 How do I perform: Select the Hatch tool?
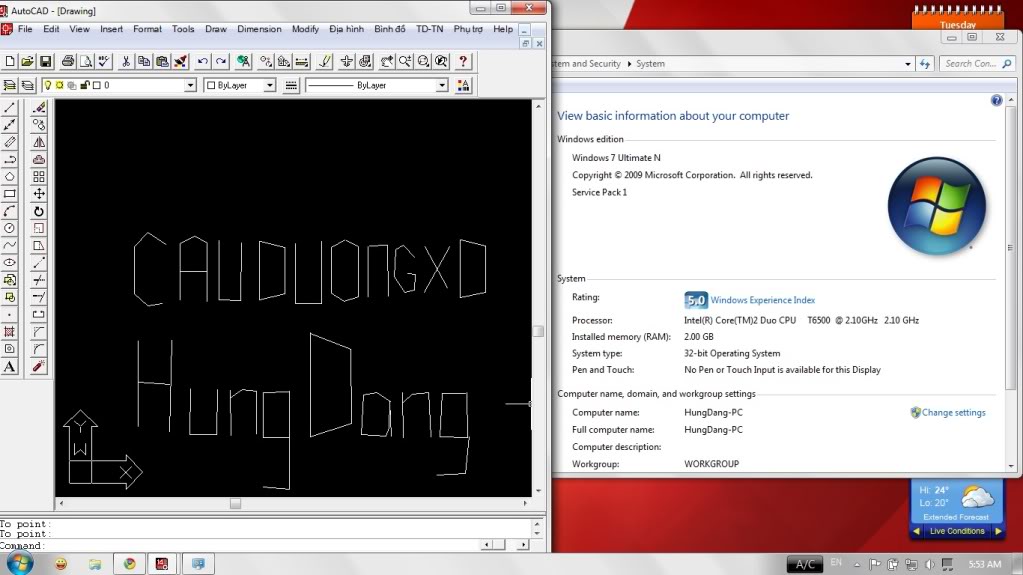(10, 332)
